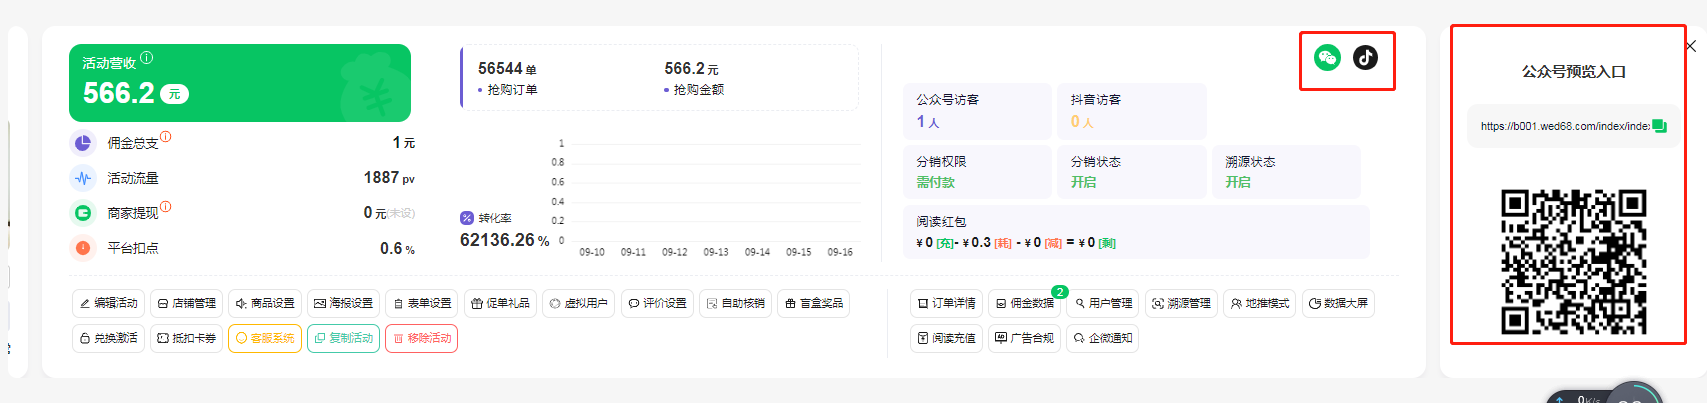Click the 活动流量 1887 pv value
Image resolution: width=1707 pixels, height=403 pixels.
click(389, 178)
